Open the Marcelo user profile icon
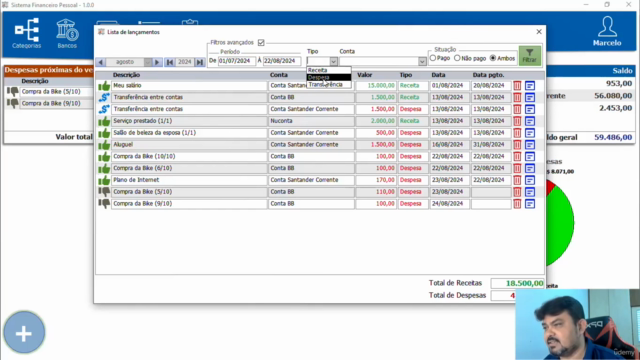 [x=607, y=31]
